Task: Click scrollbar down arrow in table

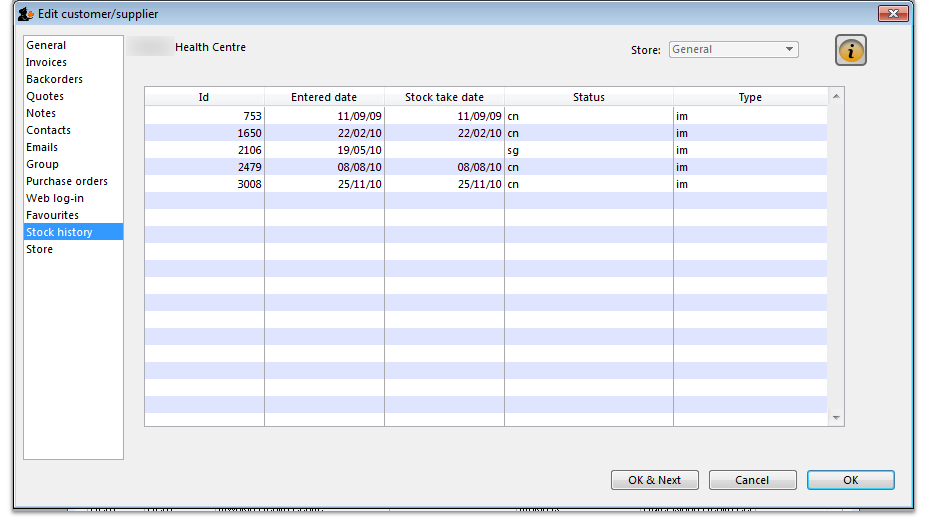Action: (x=836, y=418)
